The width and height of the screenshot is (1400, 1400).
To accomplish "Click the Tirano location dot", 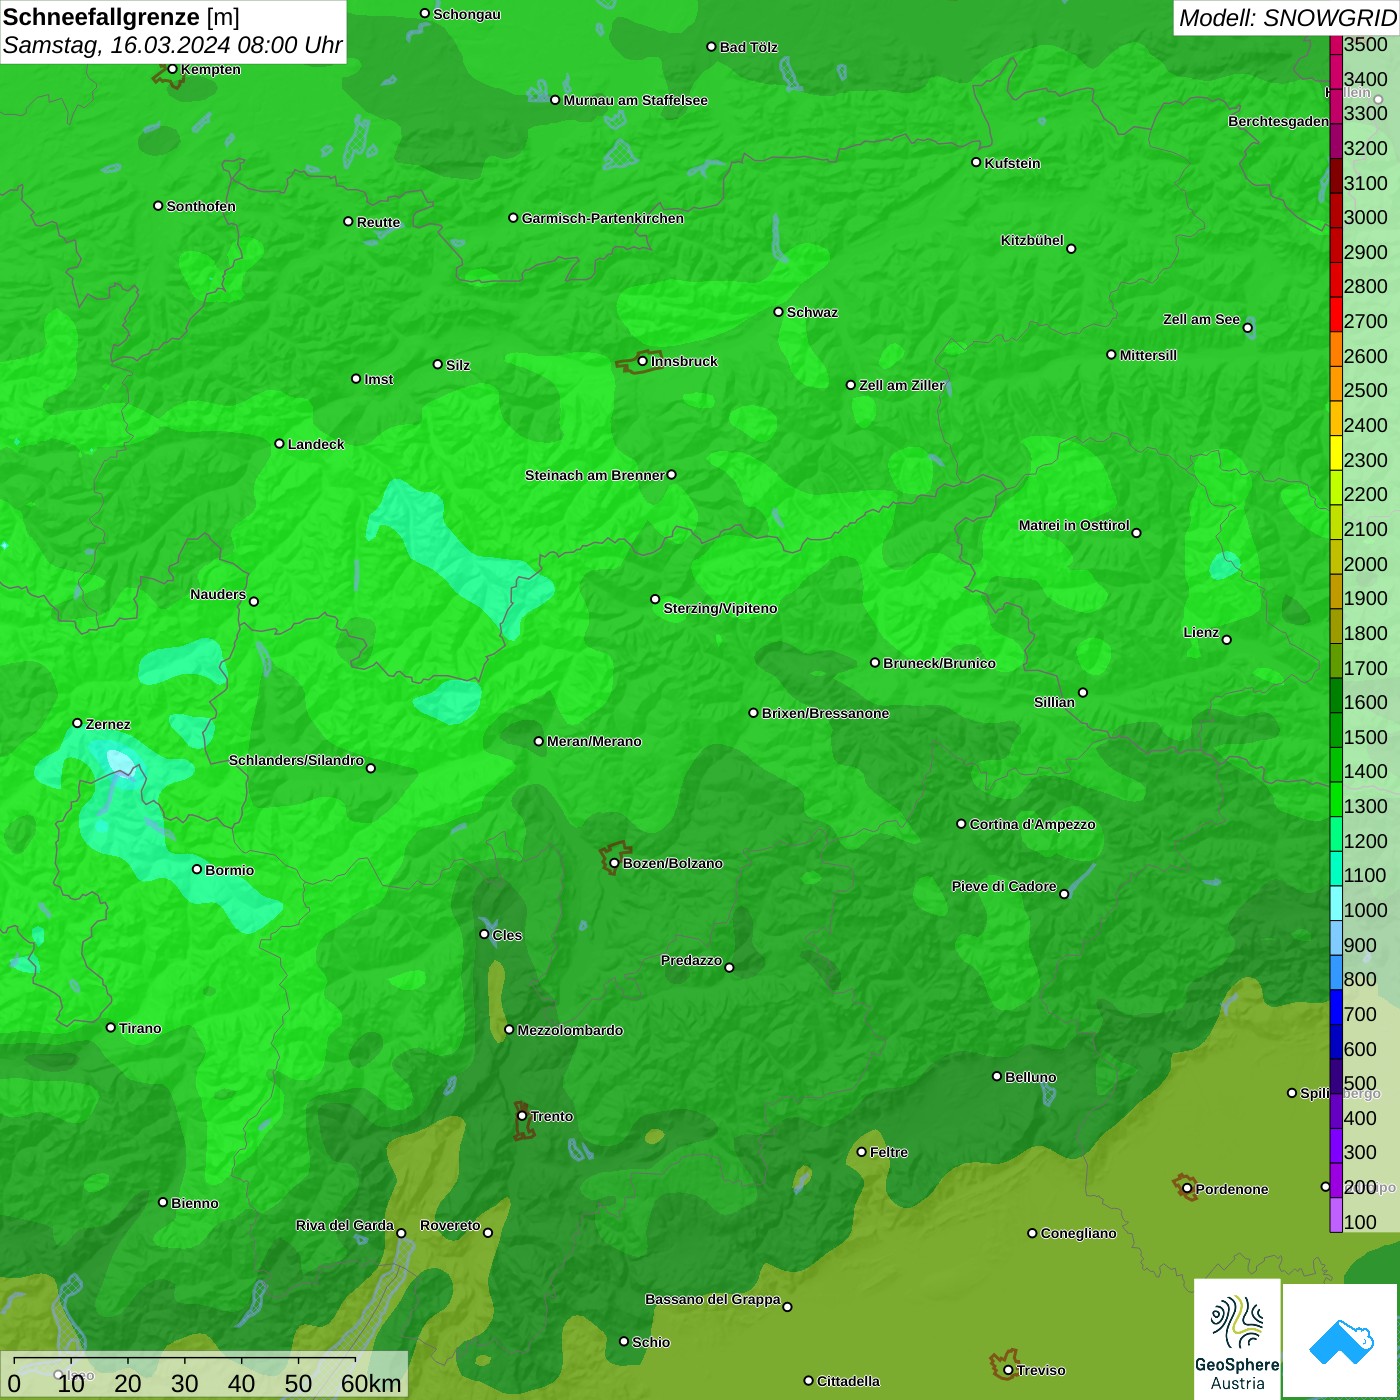I will (x=111, y=1027).
